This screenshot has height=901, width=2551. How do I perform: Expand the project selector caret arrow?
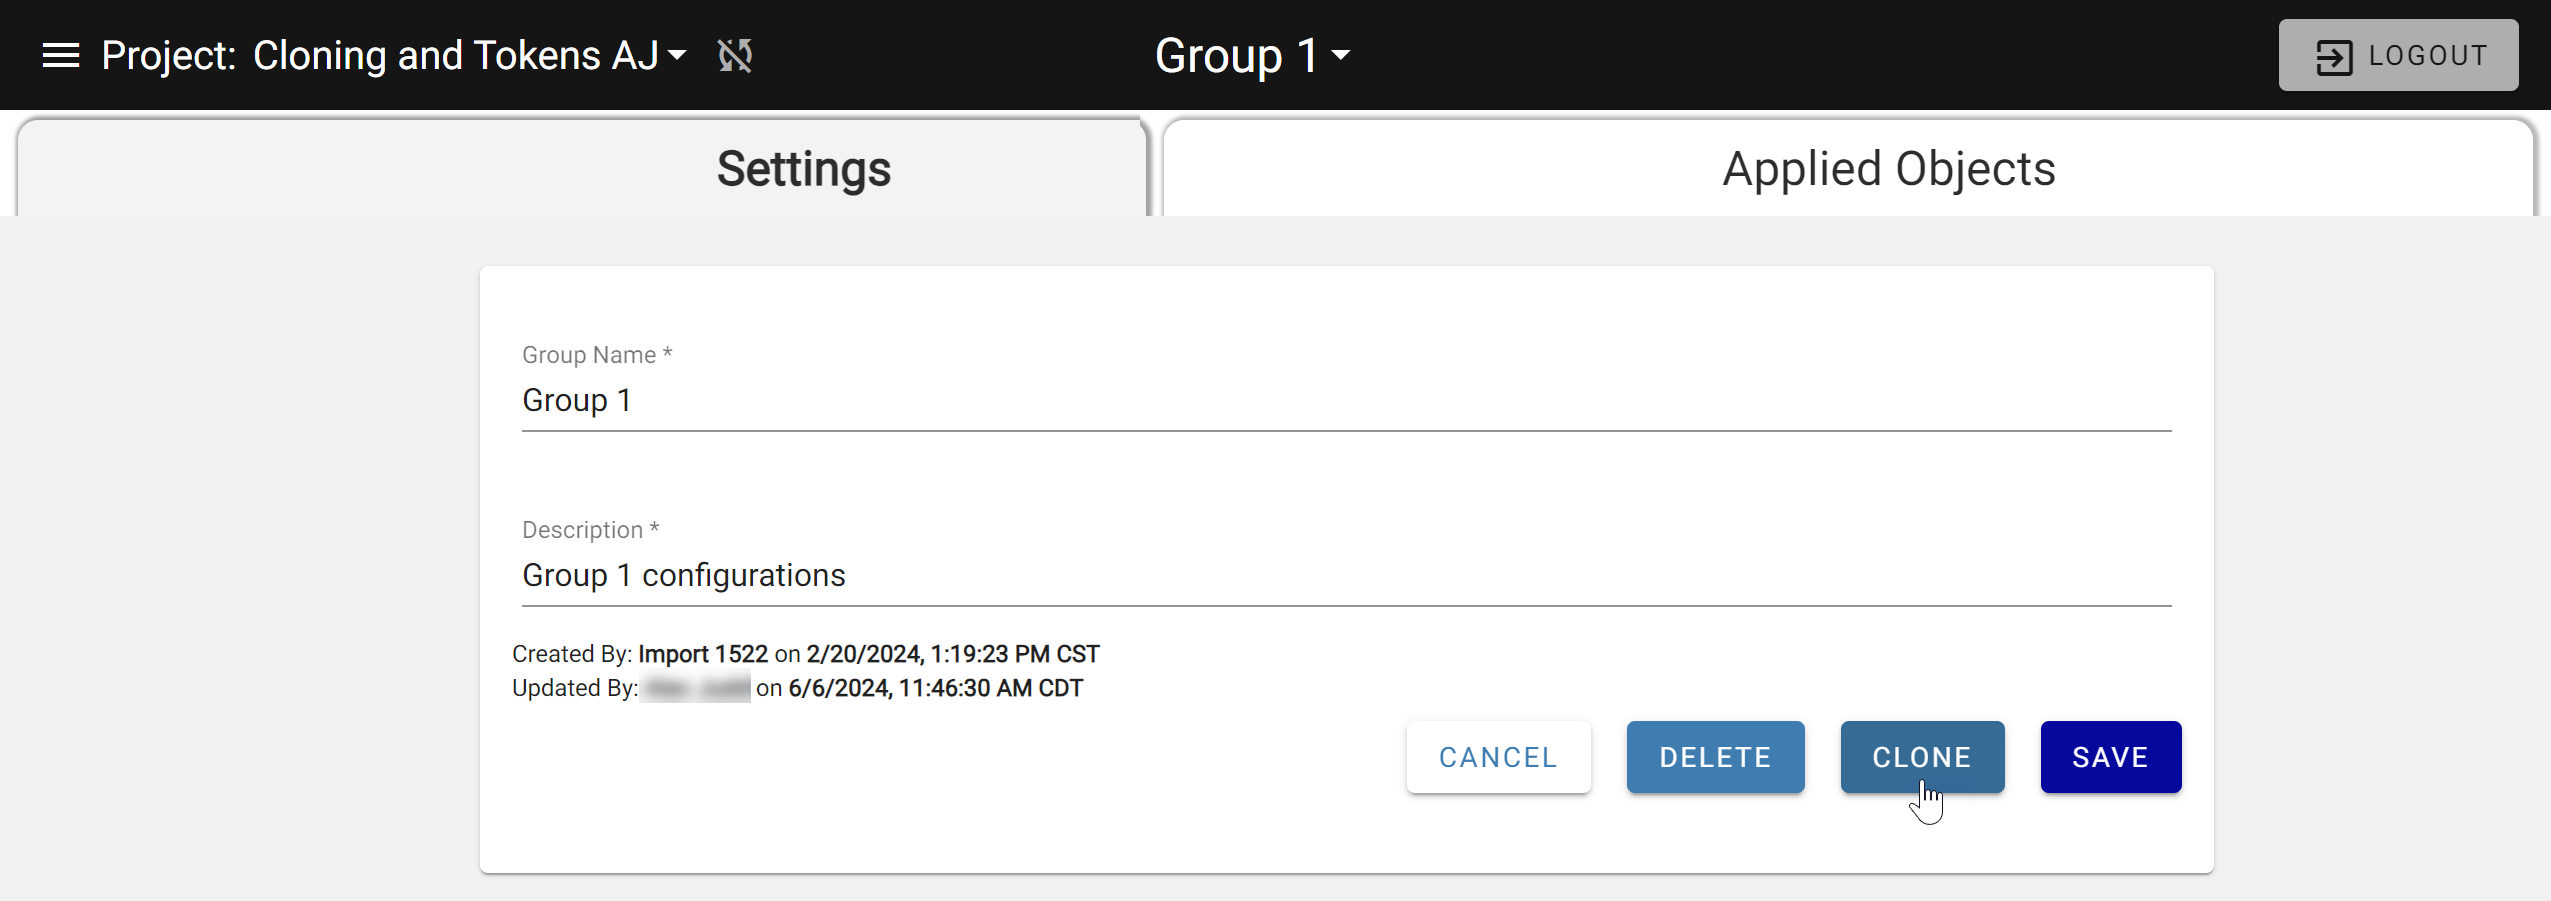click(677, 56)
